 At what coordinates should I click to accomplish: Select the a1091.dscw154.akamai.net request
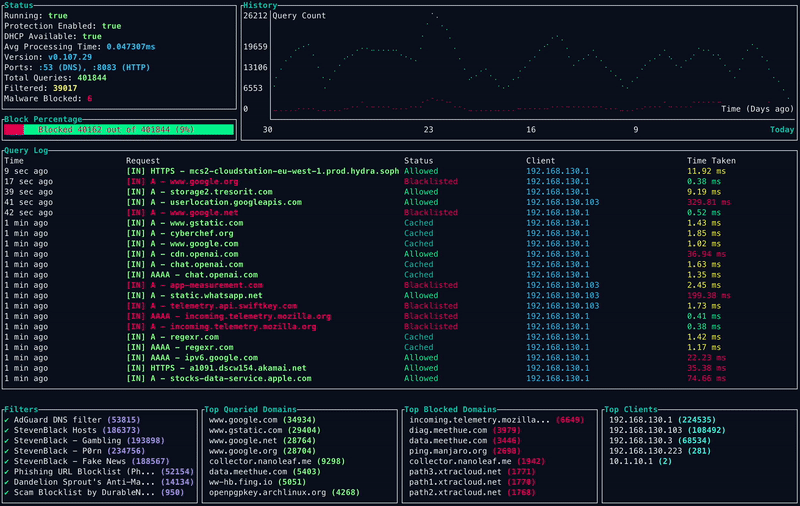point(400,368)
